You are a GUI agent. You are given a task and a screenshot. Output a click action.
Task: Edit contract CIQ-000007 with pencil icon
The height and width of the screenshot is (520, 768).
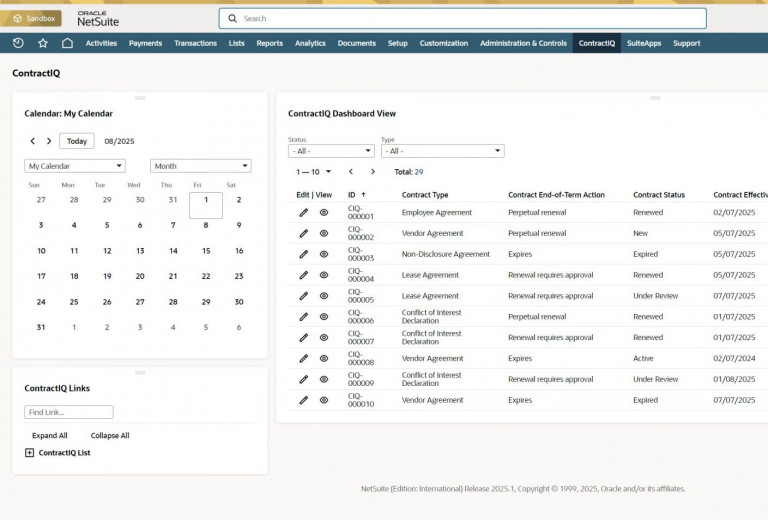[304, 337]
